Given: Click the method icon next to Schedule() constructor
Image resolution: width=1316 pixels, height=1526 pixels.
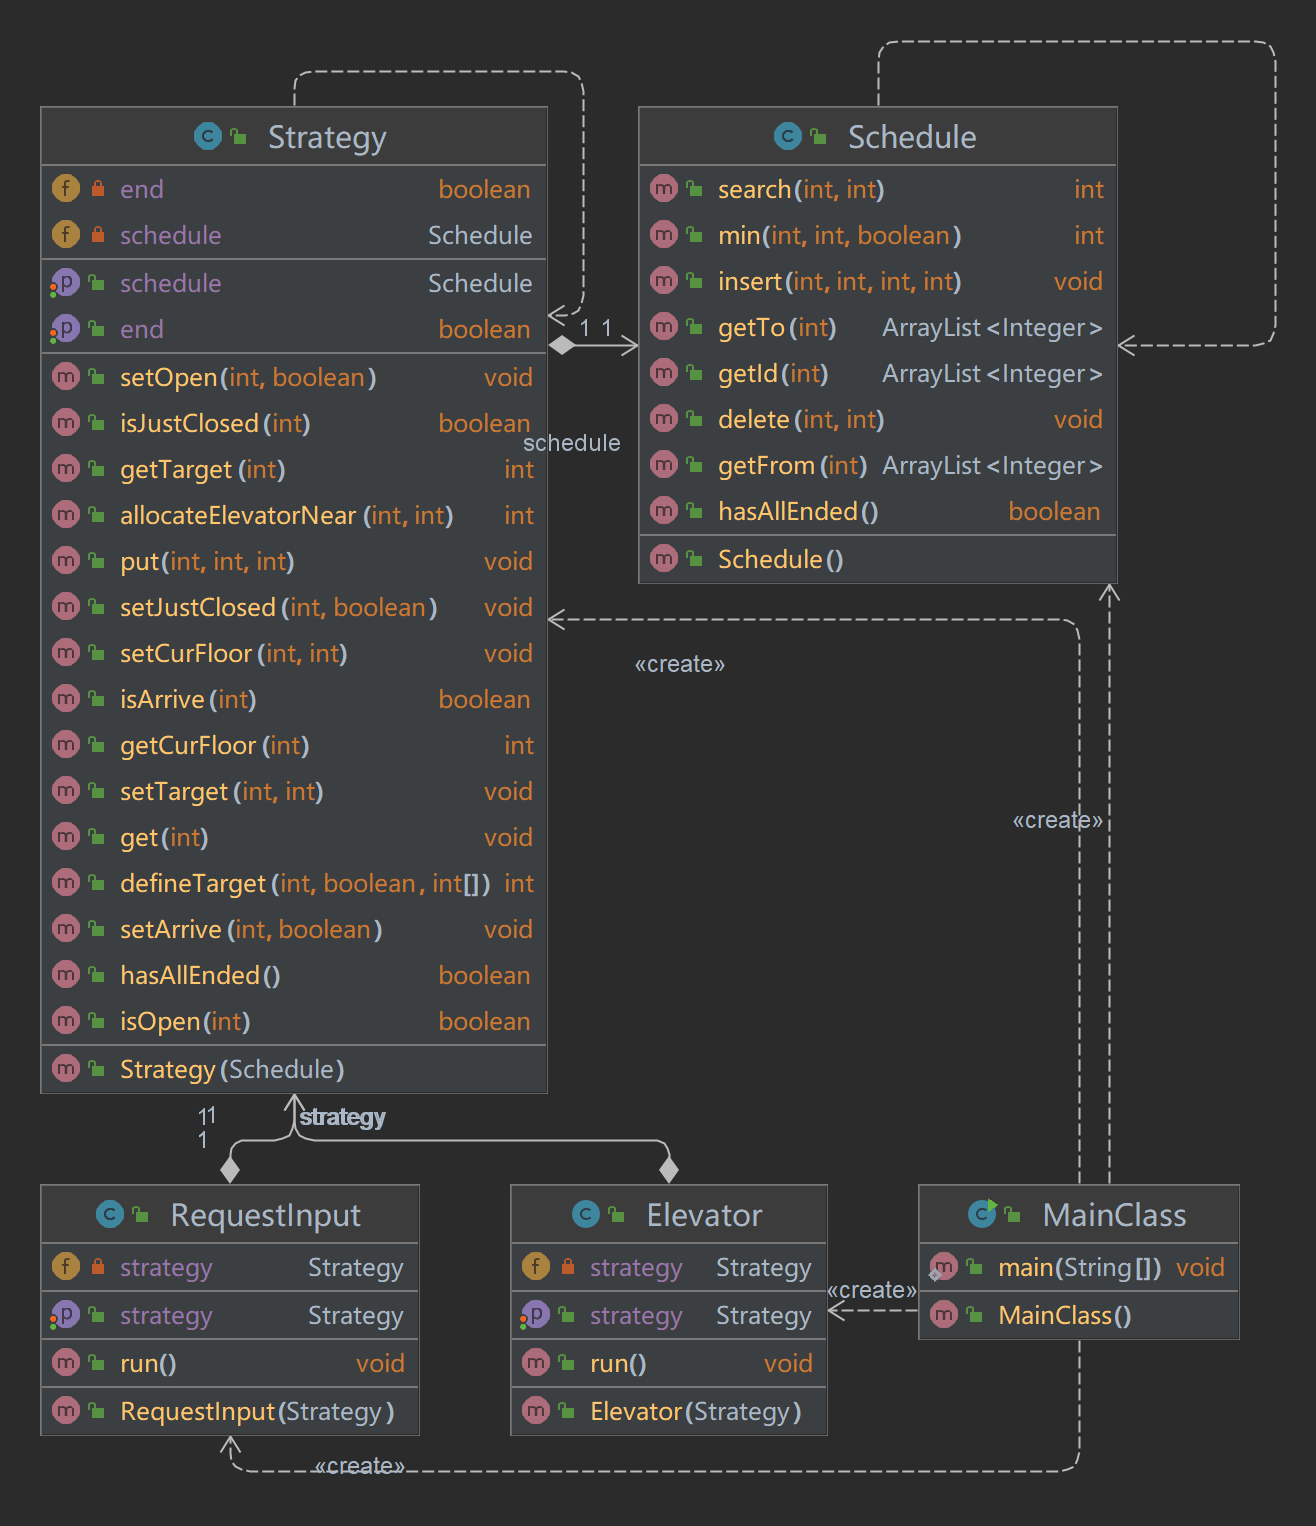Looking at the screenshot, I should (664, 558).
